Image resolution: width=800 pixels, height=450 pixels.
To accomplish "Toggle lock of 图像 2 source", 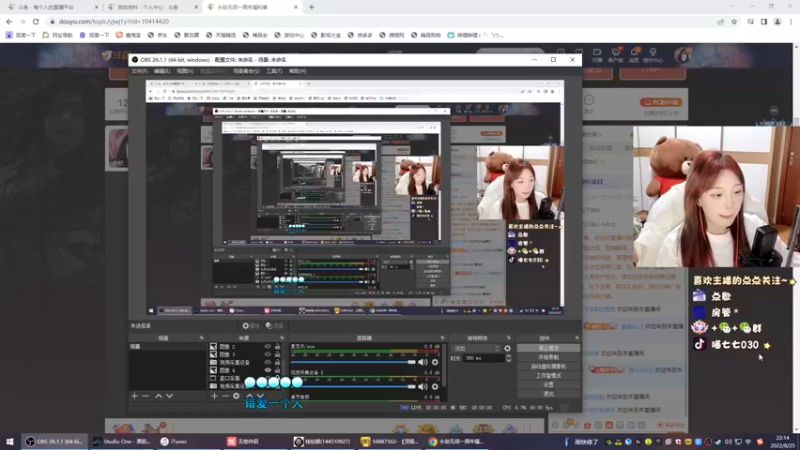I will coord(278,346).
